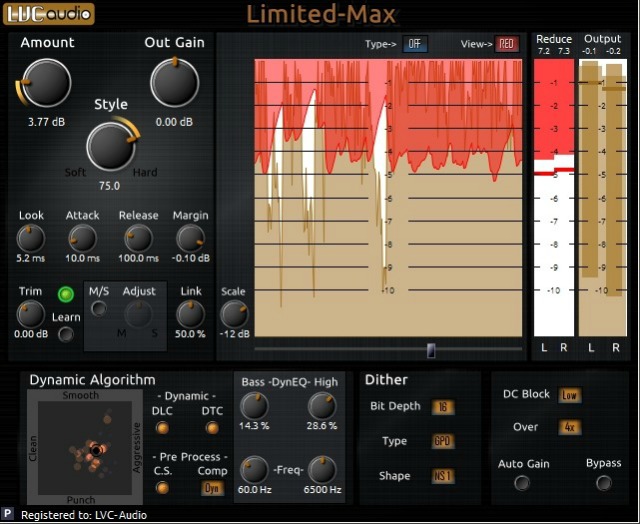Open the dither Shape selector

pyautogui.click(x=440, y=476)
